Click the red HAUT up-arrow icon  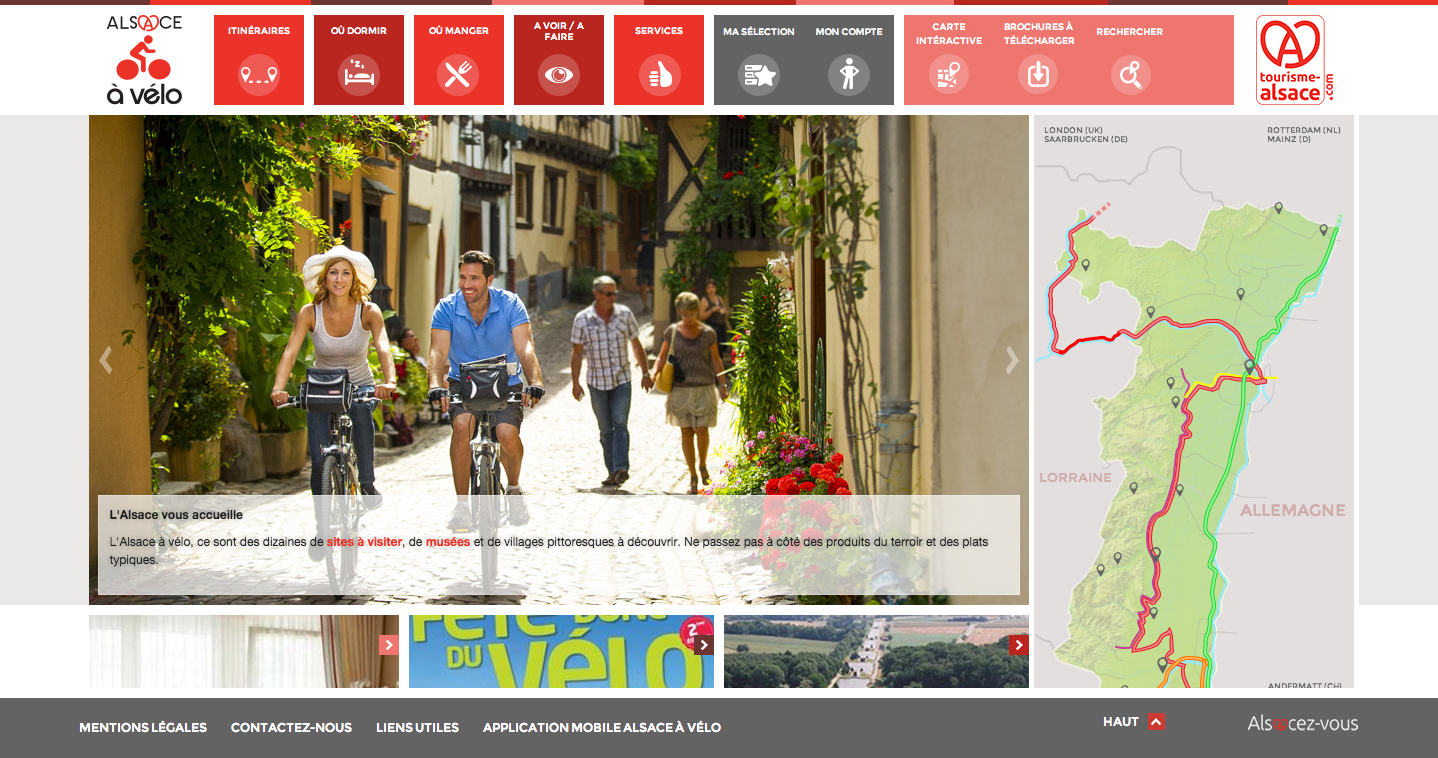[x=1156, y=722]
